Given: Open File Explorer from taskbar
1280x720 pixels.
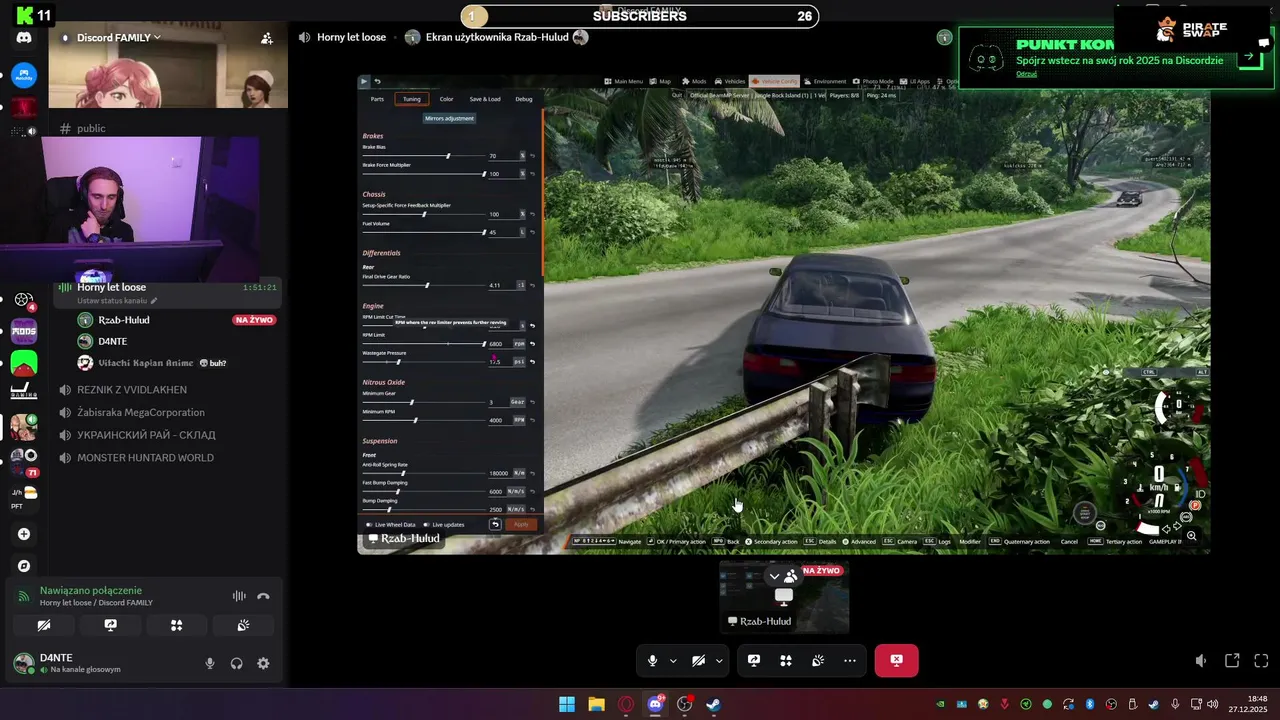Looking at the screenshot, I should point(596,704).
